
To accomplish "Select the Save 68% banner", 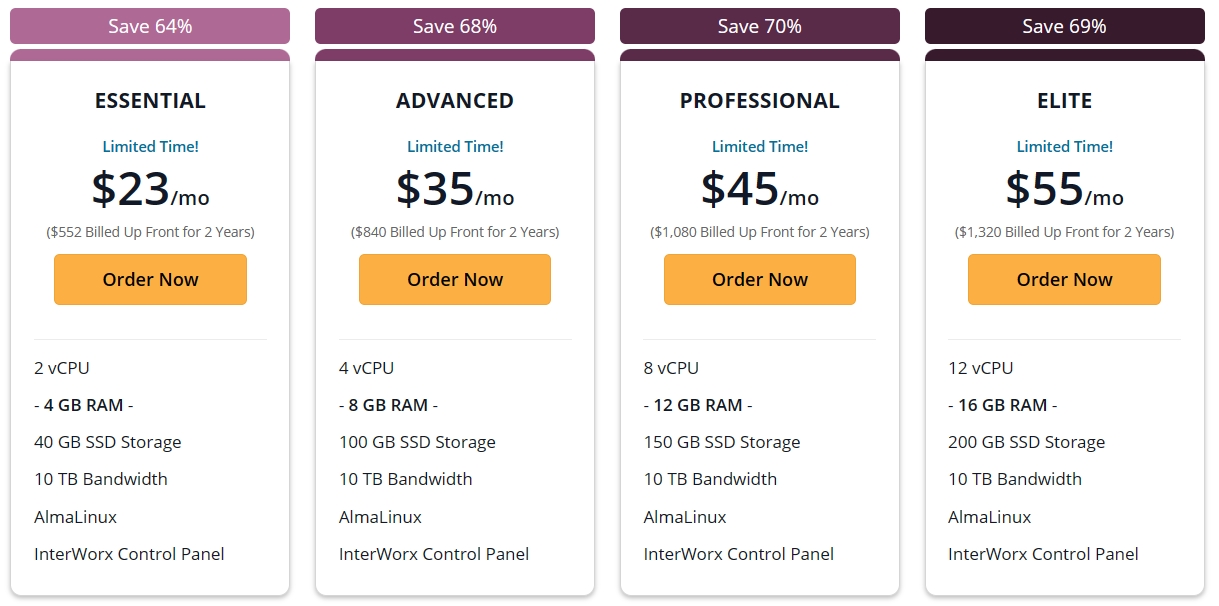I will pos(455,27).
